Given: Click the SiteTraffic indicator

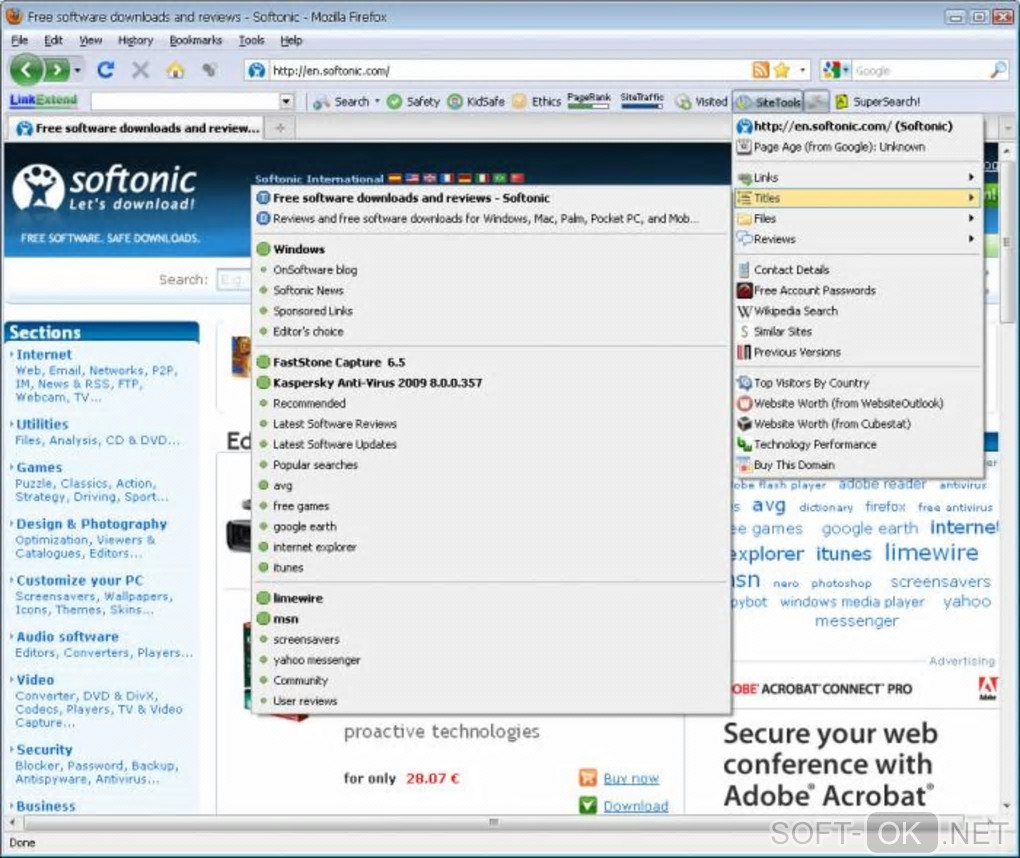Looking at the screenshot, I should [641, 100].
